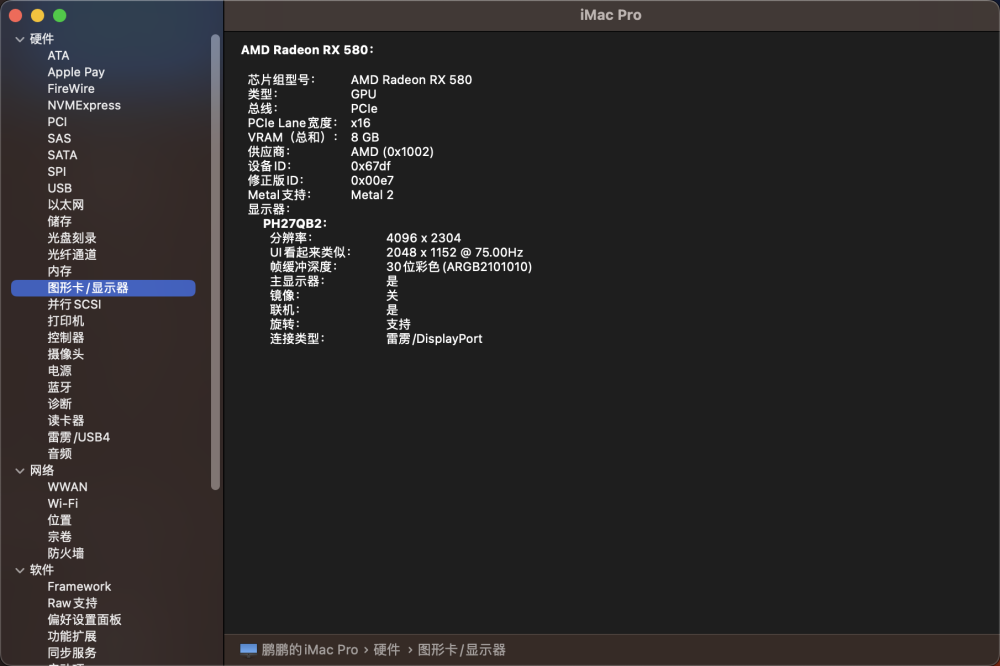Select WWAN under 网络
Screen dimensions: 1000x666
[x=68, y=487]
